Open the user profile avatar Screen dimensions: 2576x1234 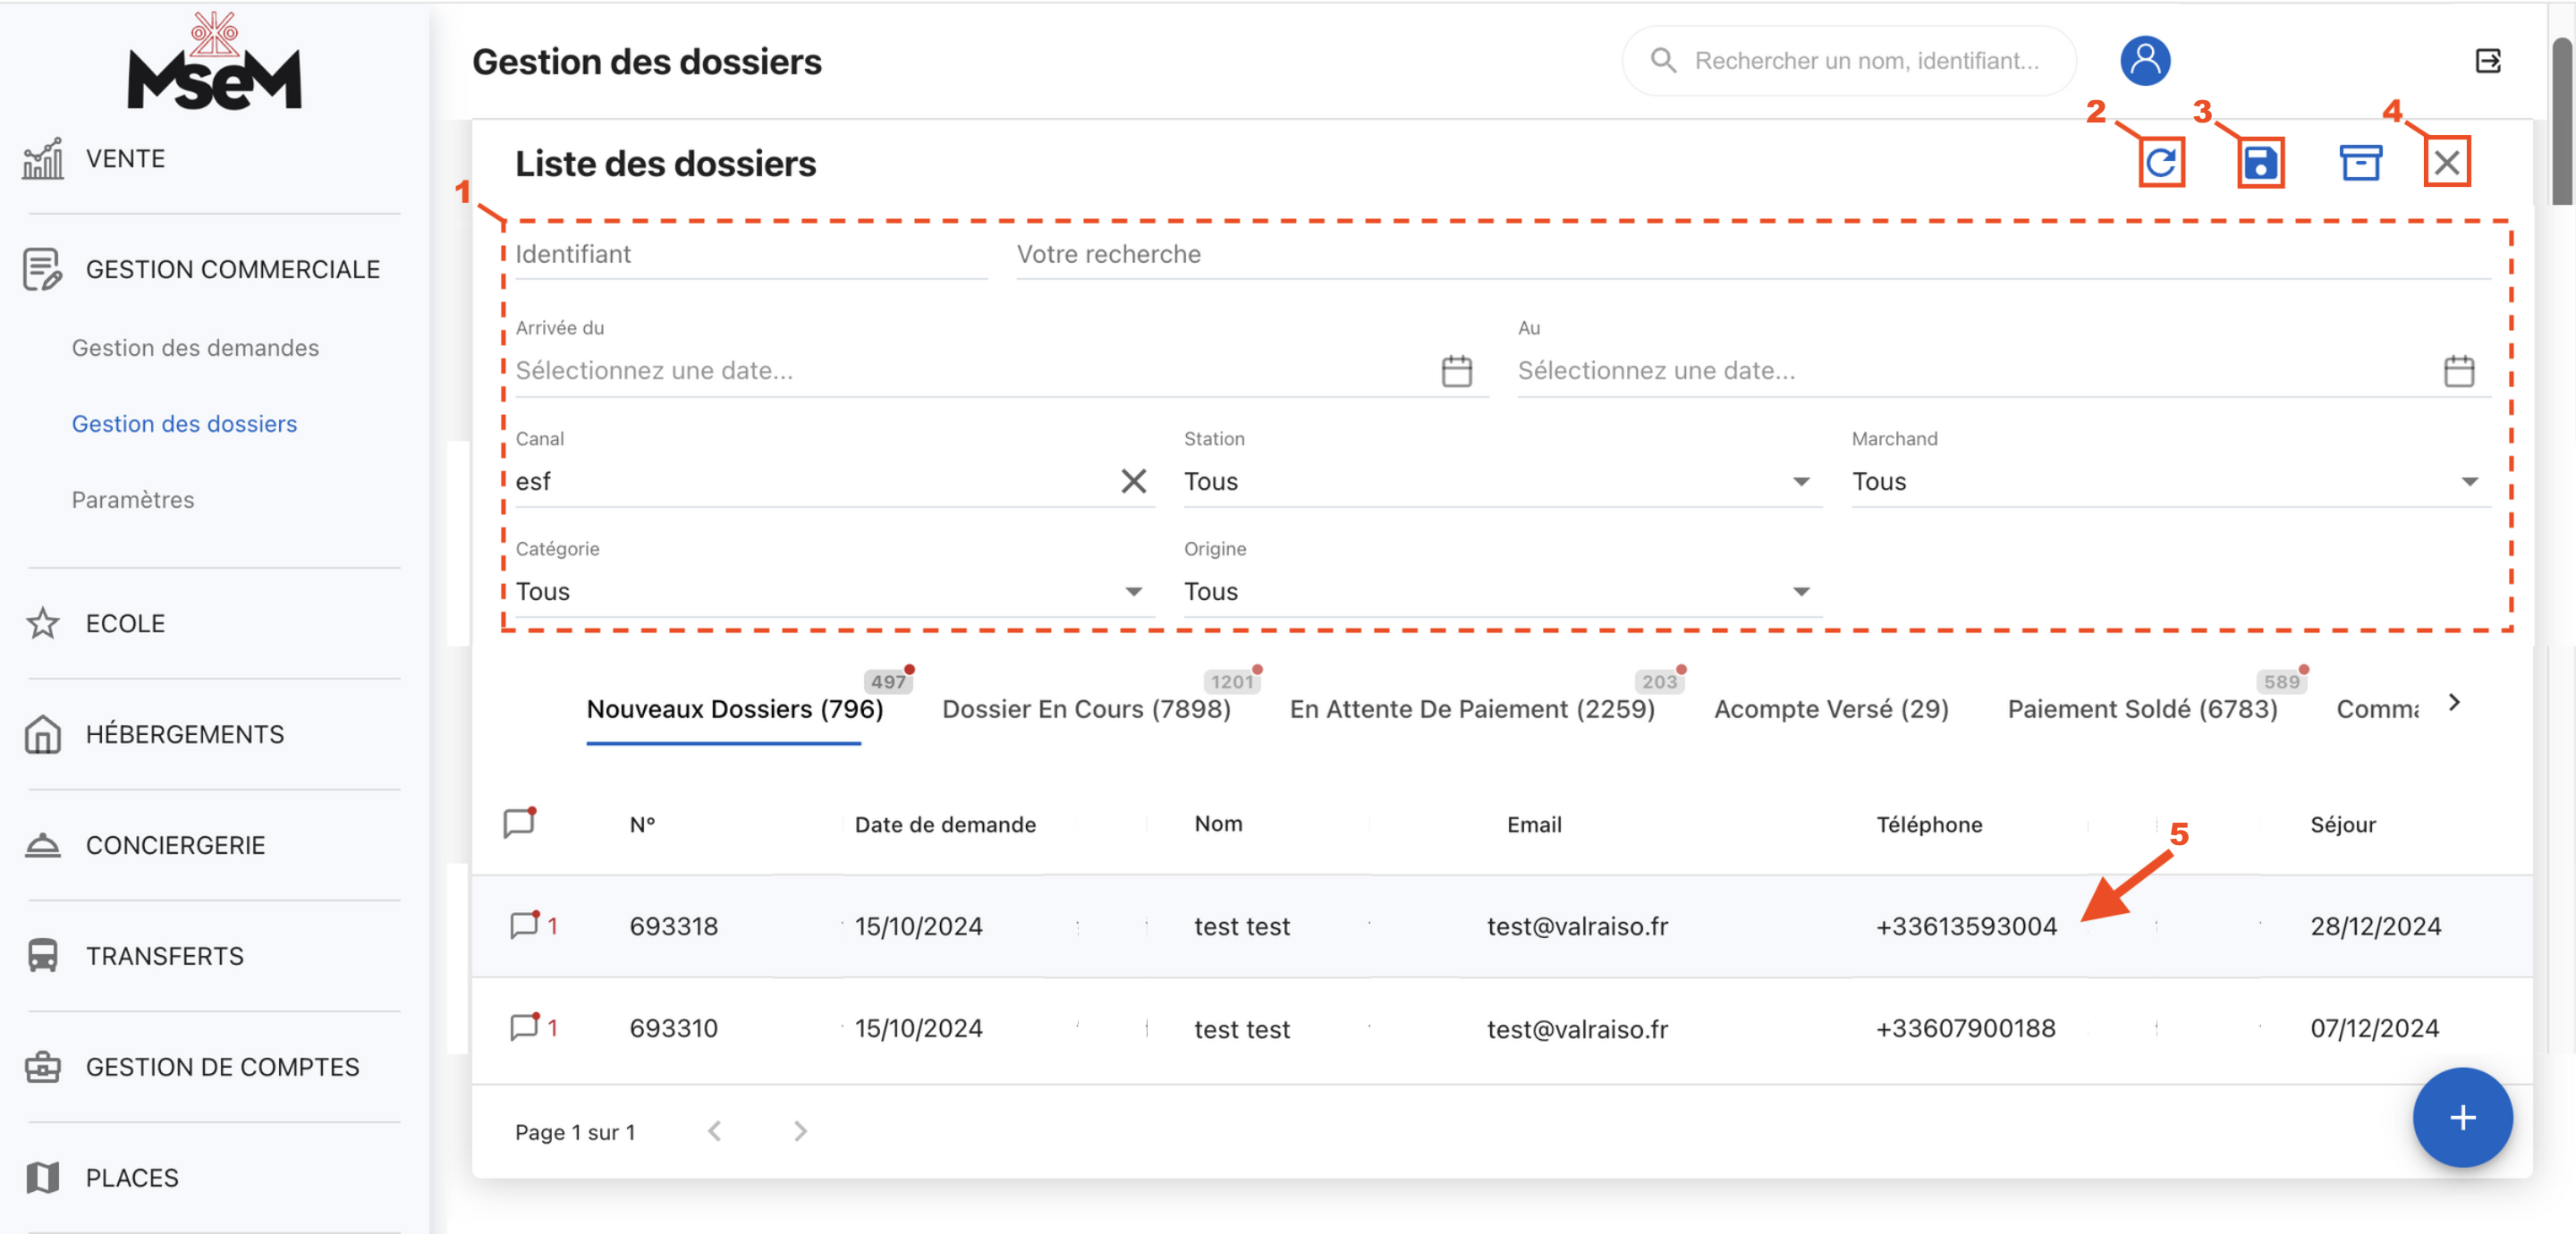pyautogui.click(x=2144, y=61)
